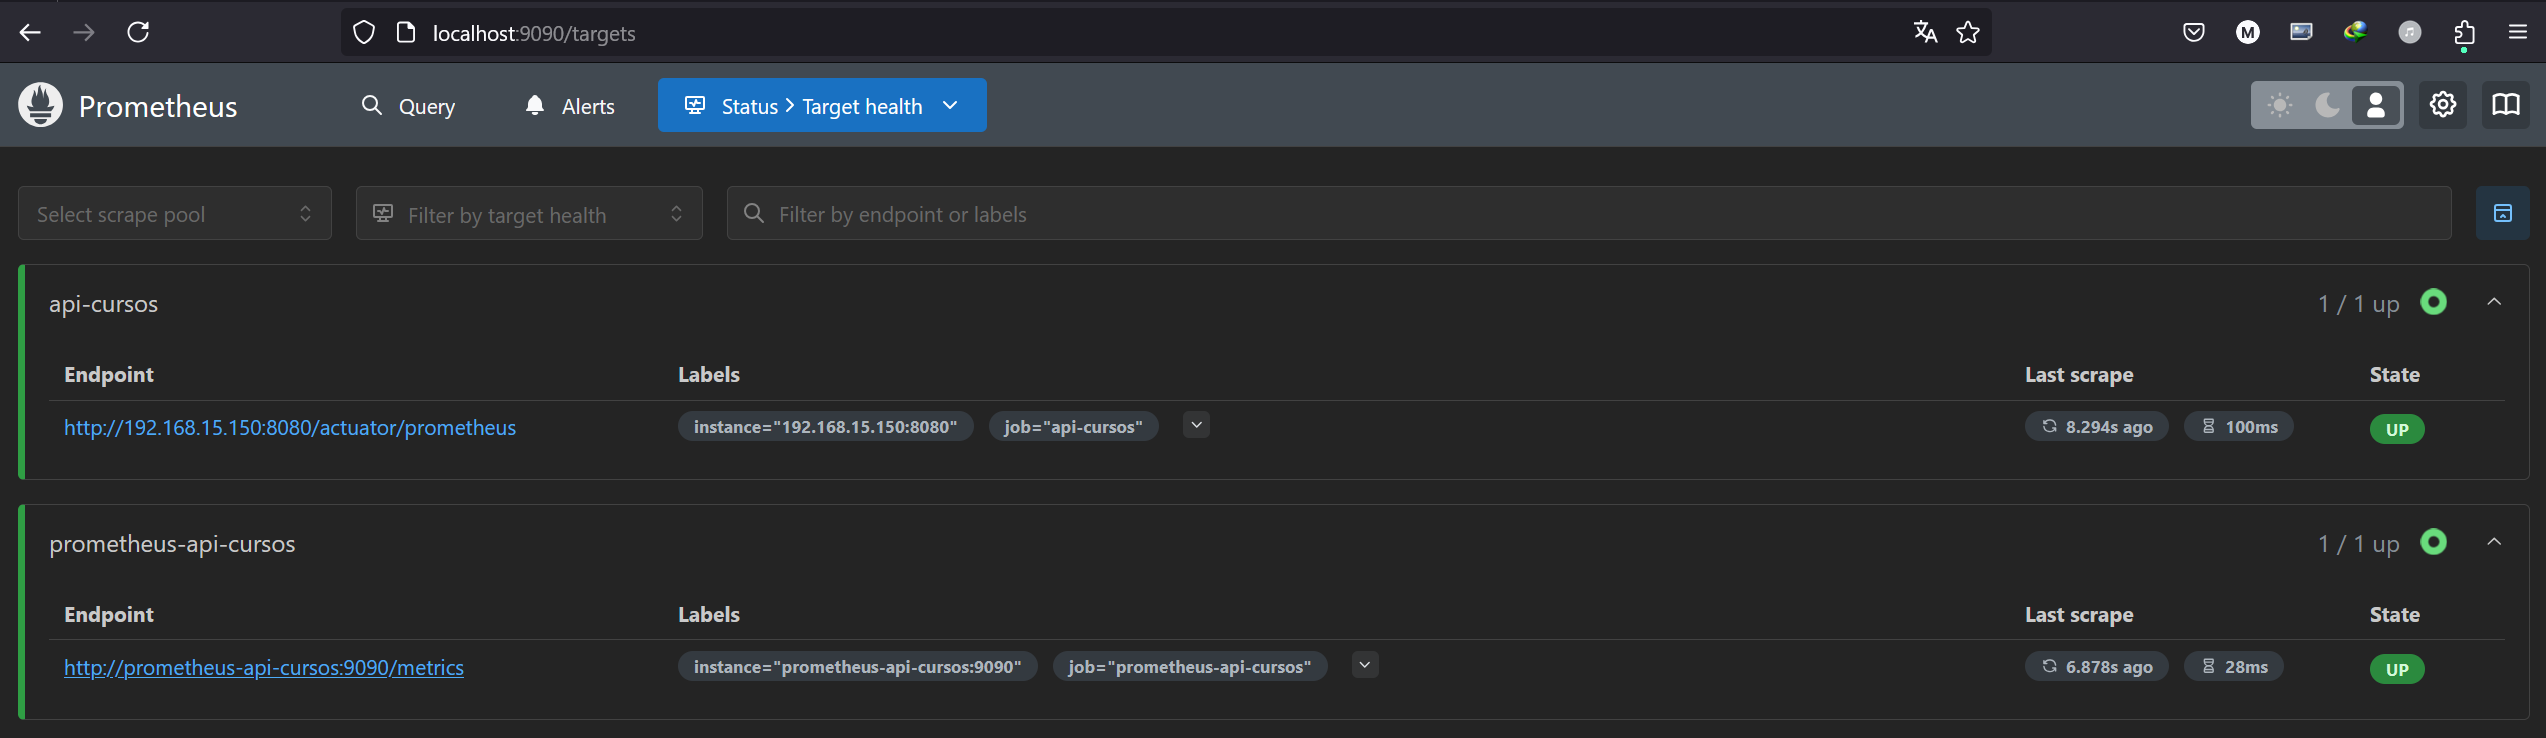Bookmark this page with the star icon

coord(1968,33)
